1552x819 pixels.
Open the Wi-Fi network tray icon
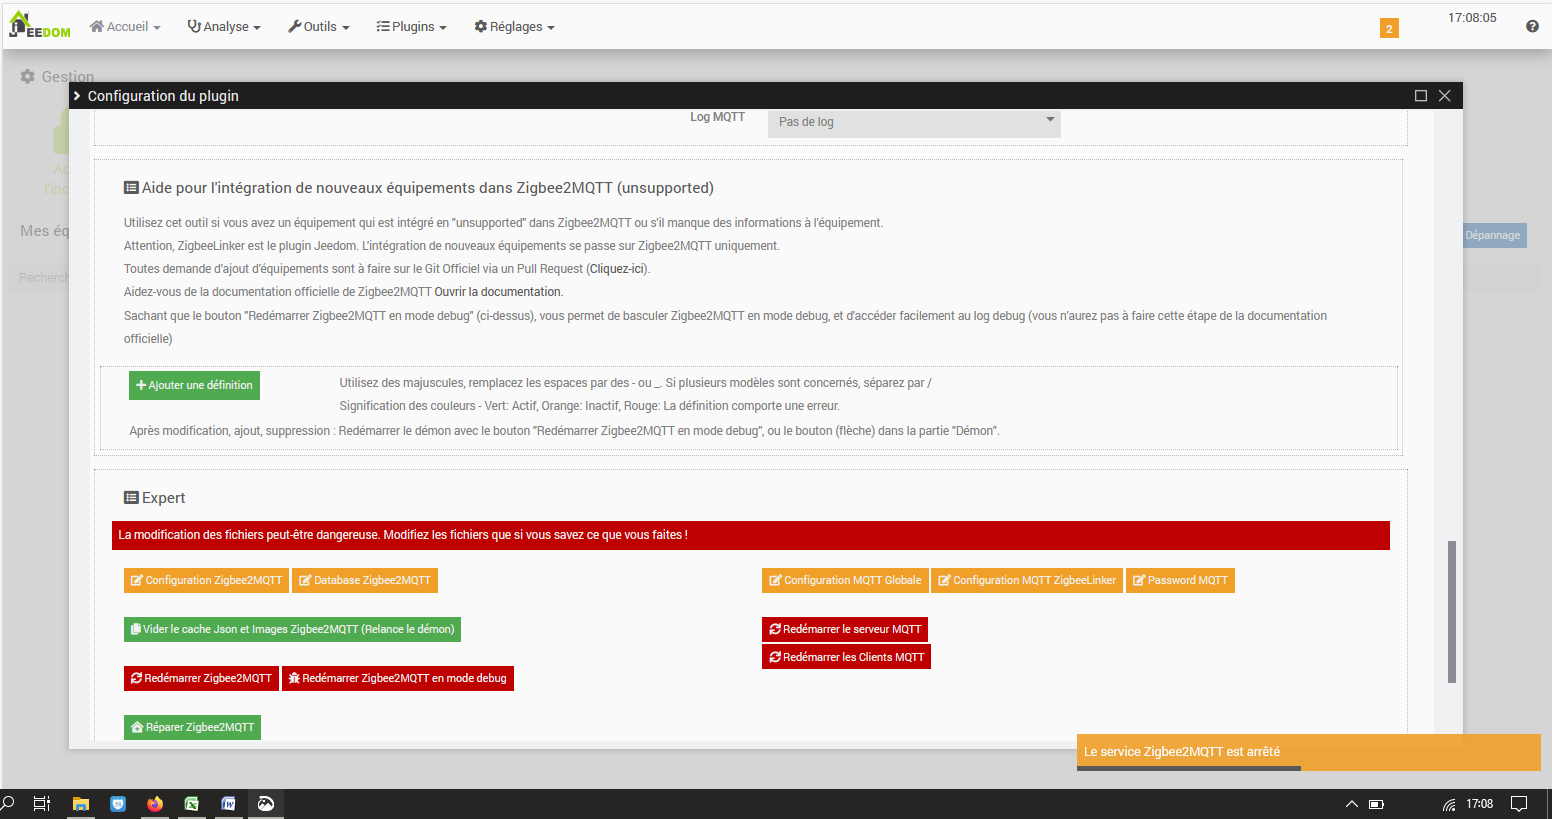click(x=1449, y=804)
